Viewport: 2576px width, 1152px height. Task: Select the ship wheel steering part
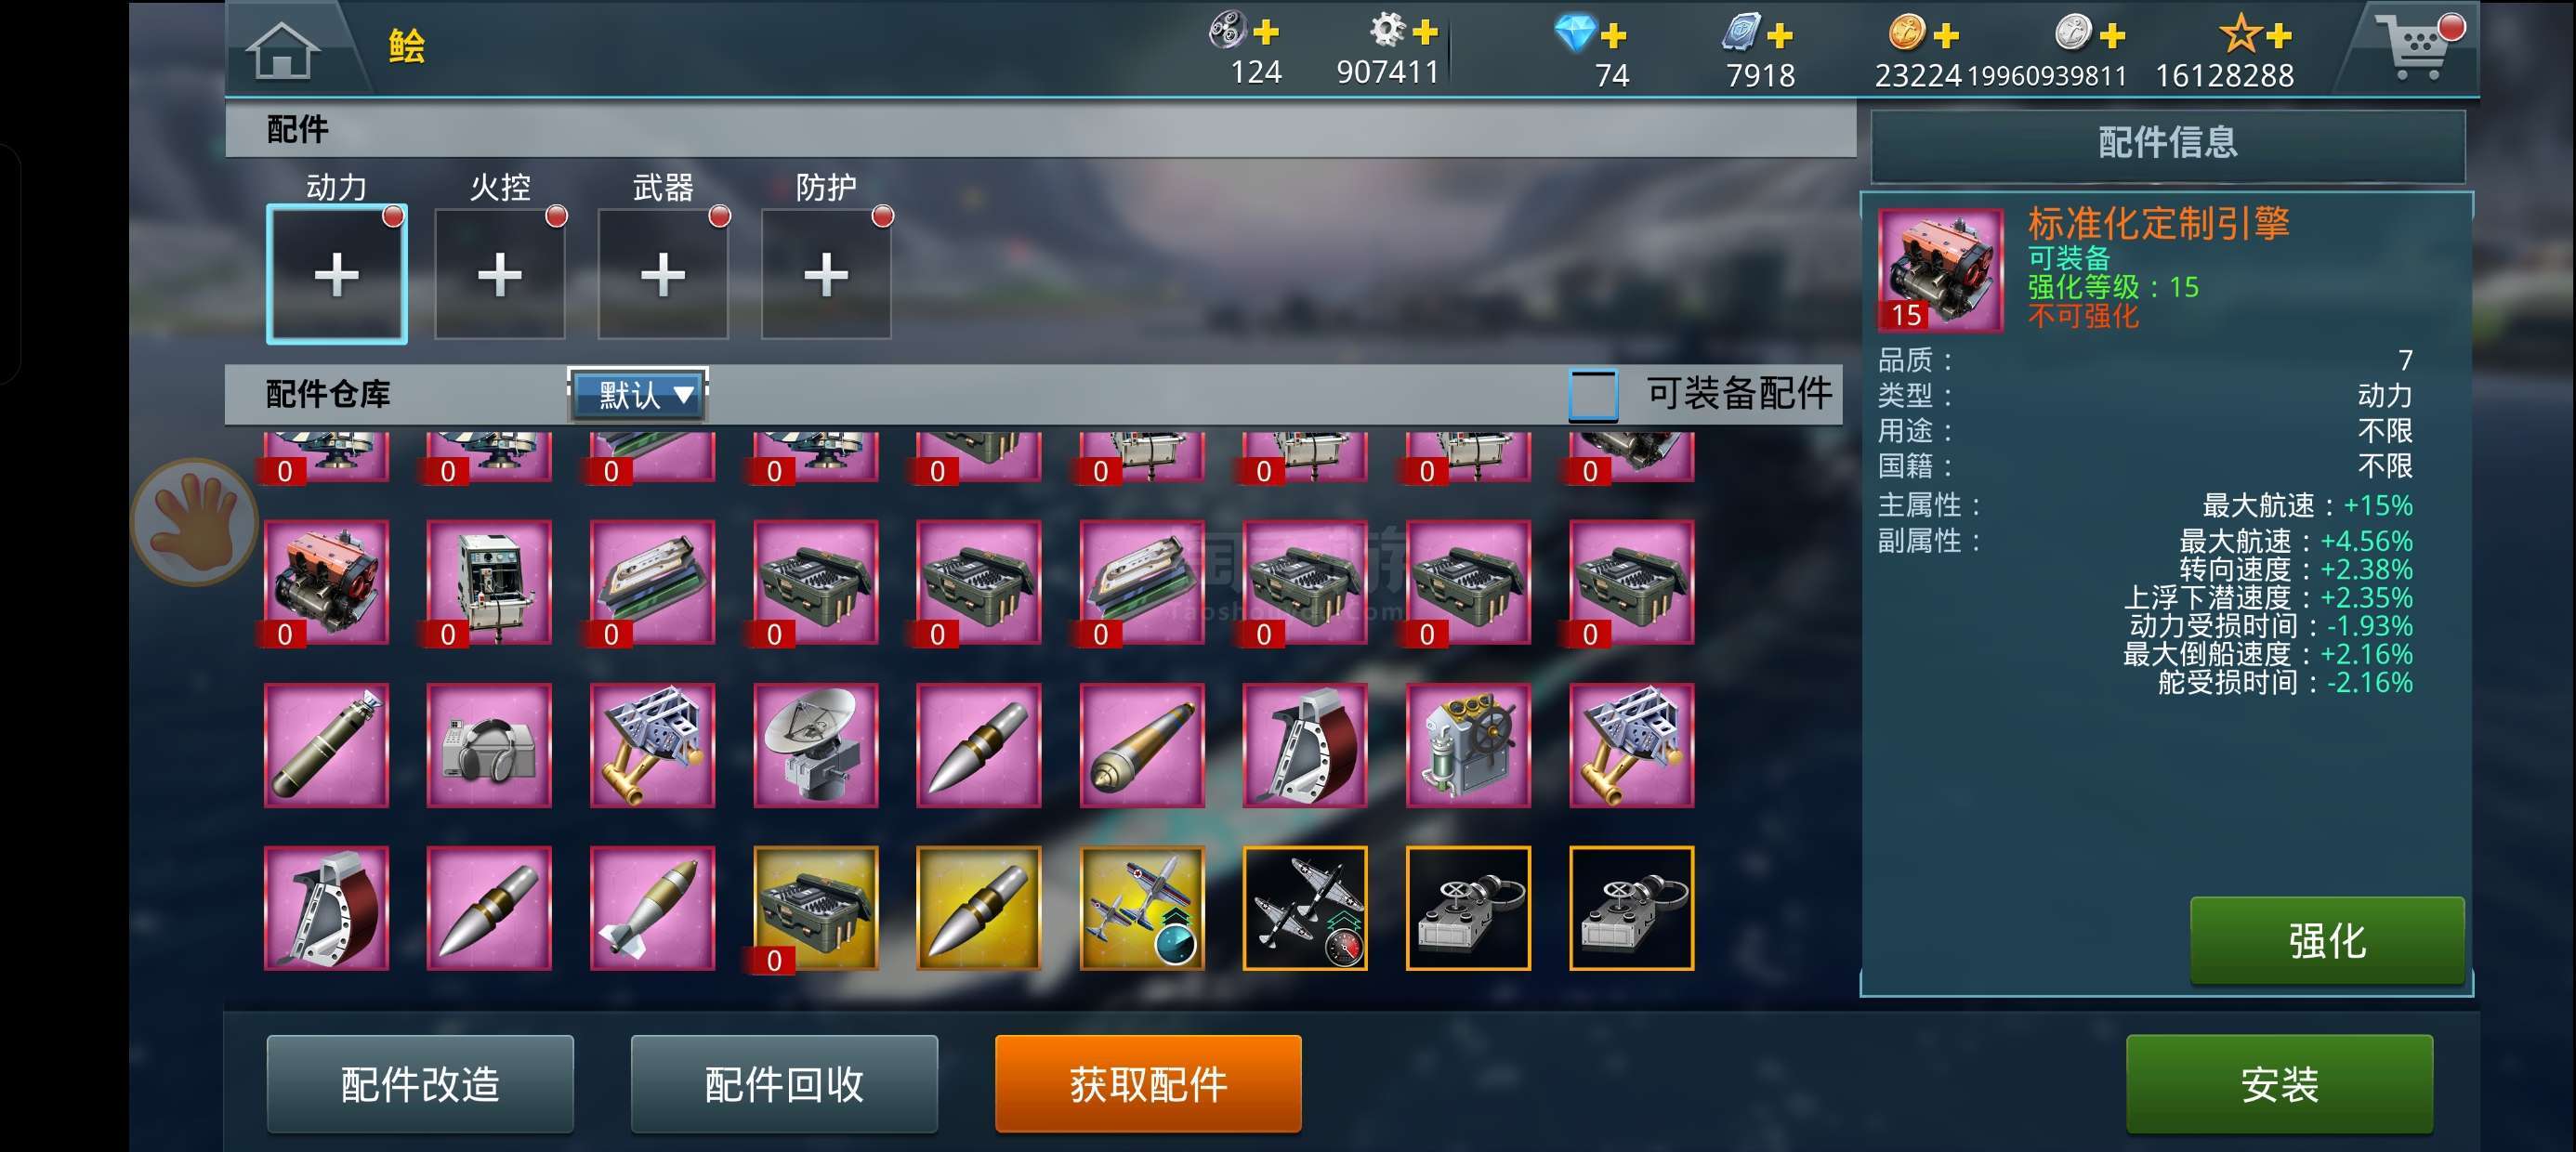click(x=1468, y=745)
